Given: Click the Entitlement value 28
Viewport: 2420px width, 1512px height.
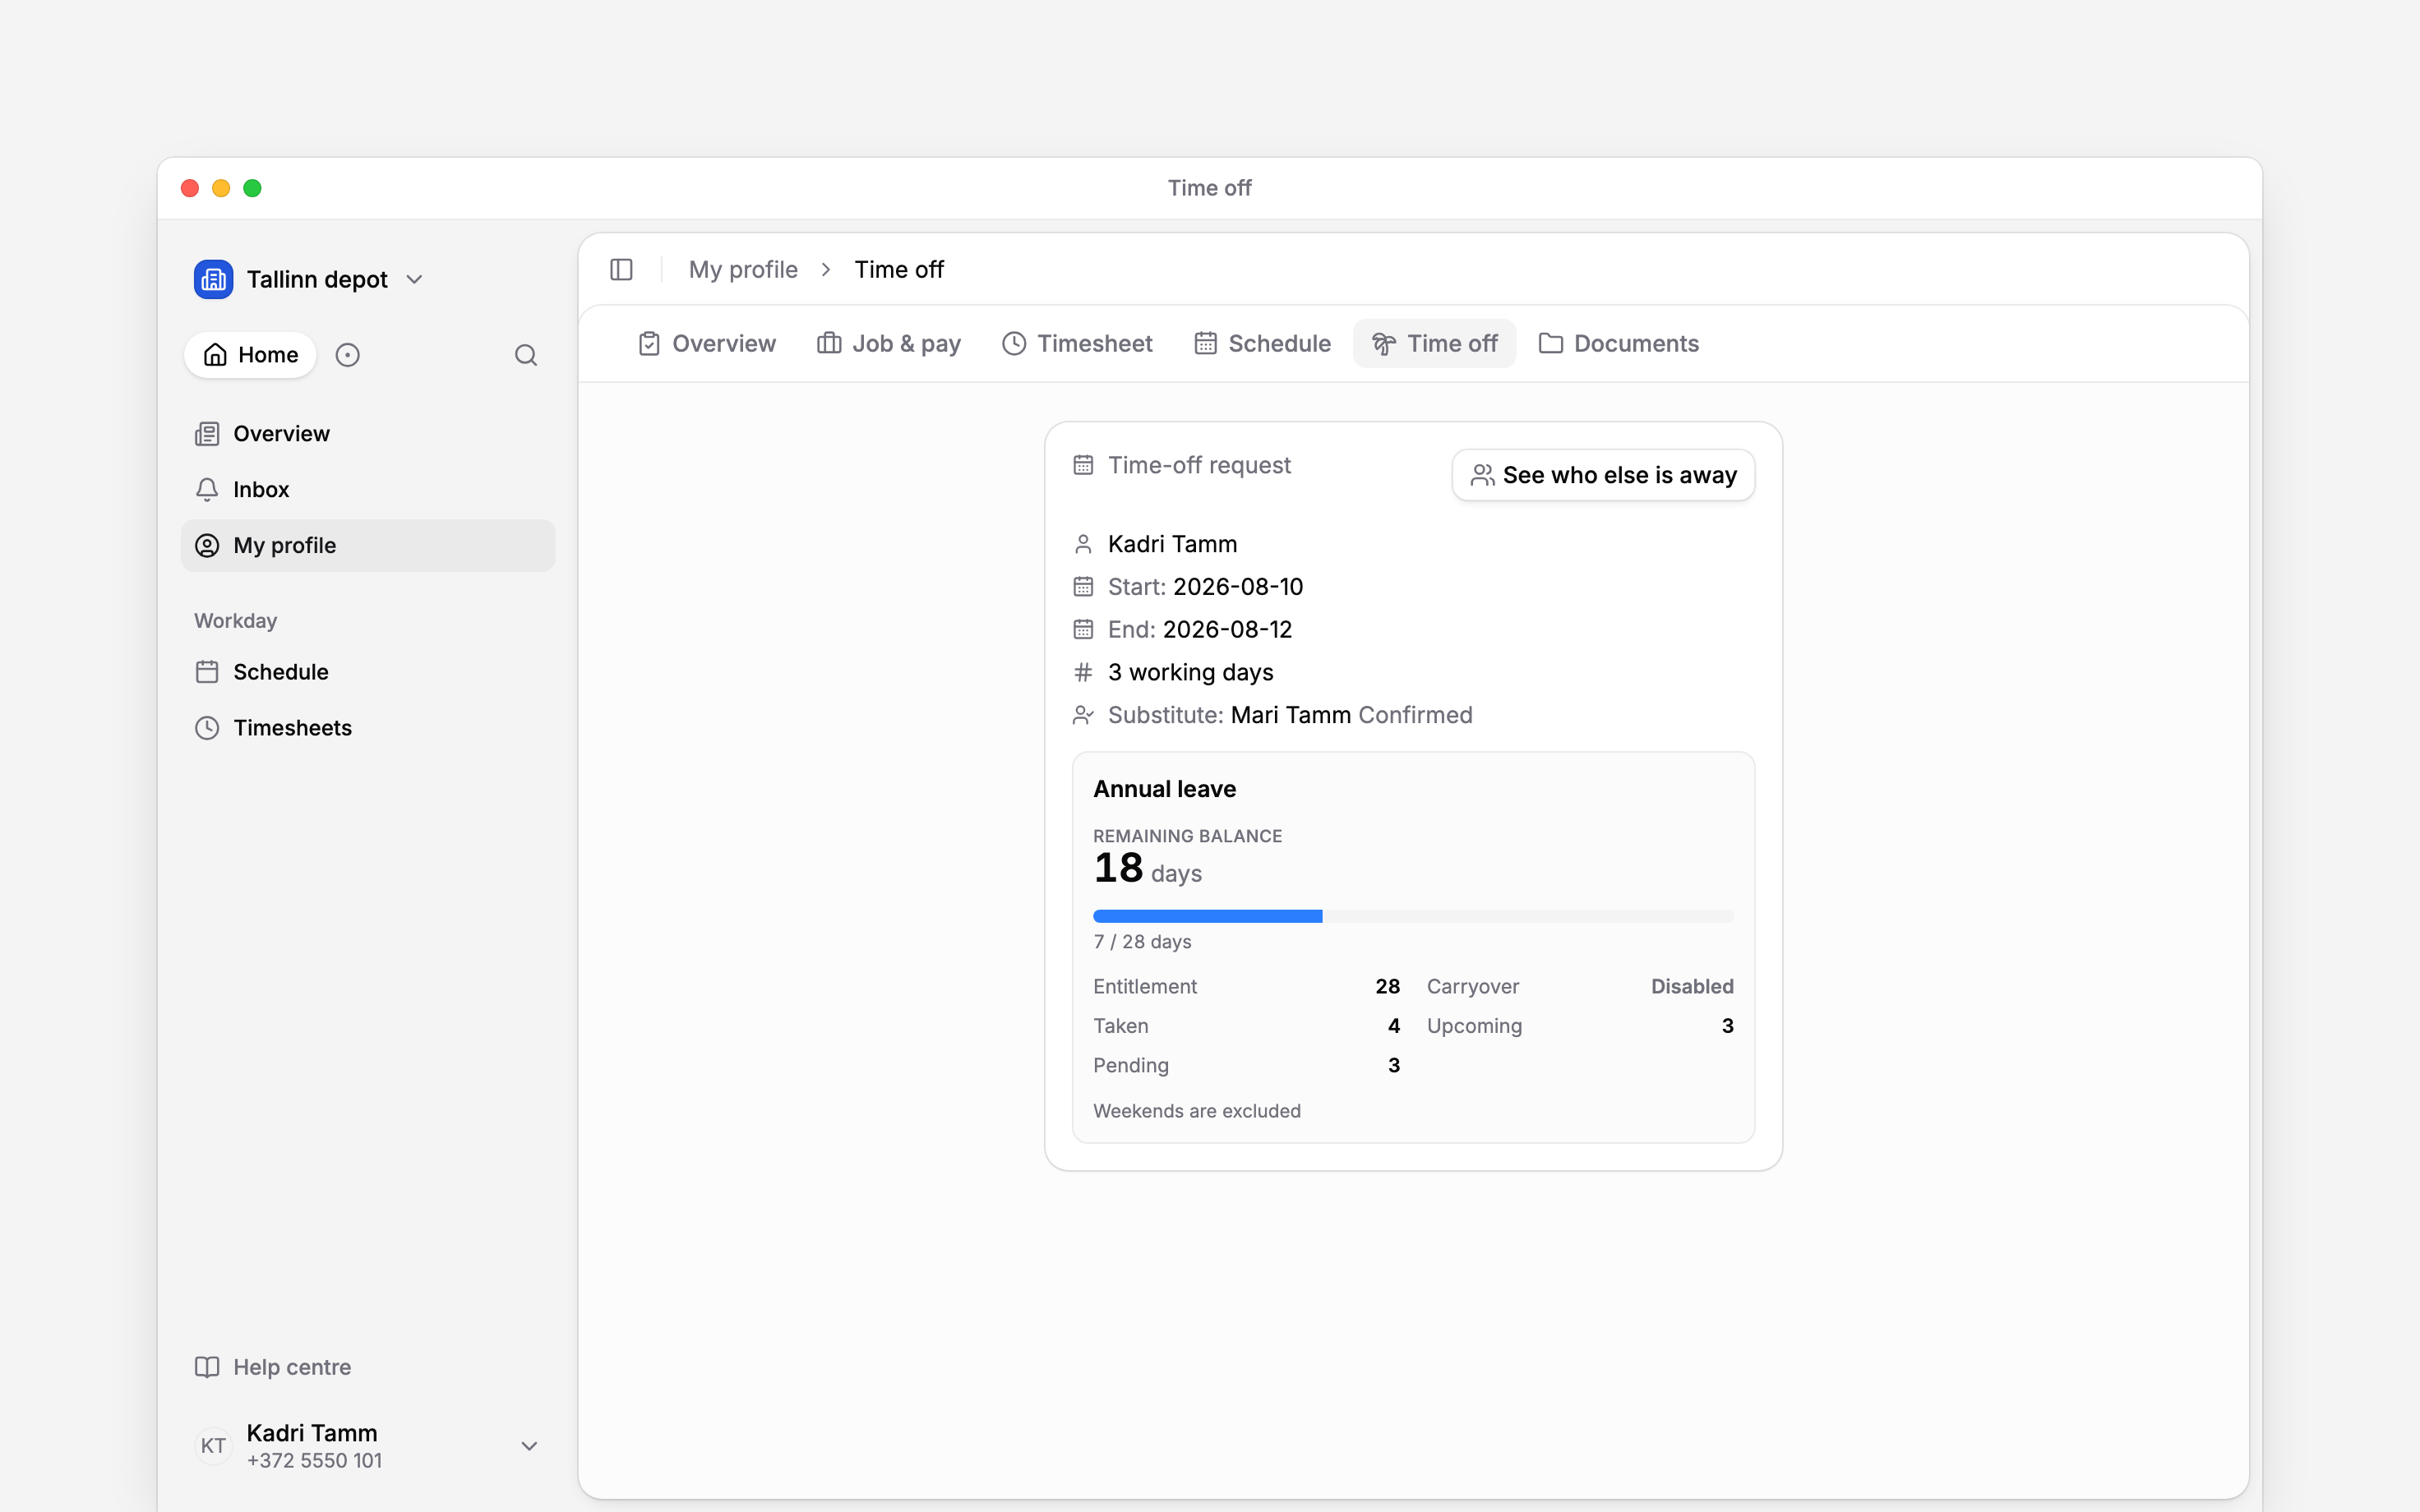Looking at the screenshot, I should click(x=1388, y=986).
